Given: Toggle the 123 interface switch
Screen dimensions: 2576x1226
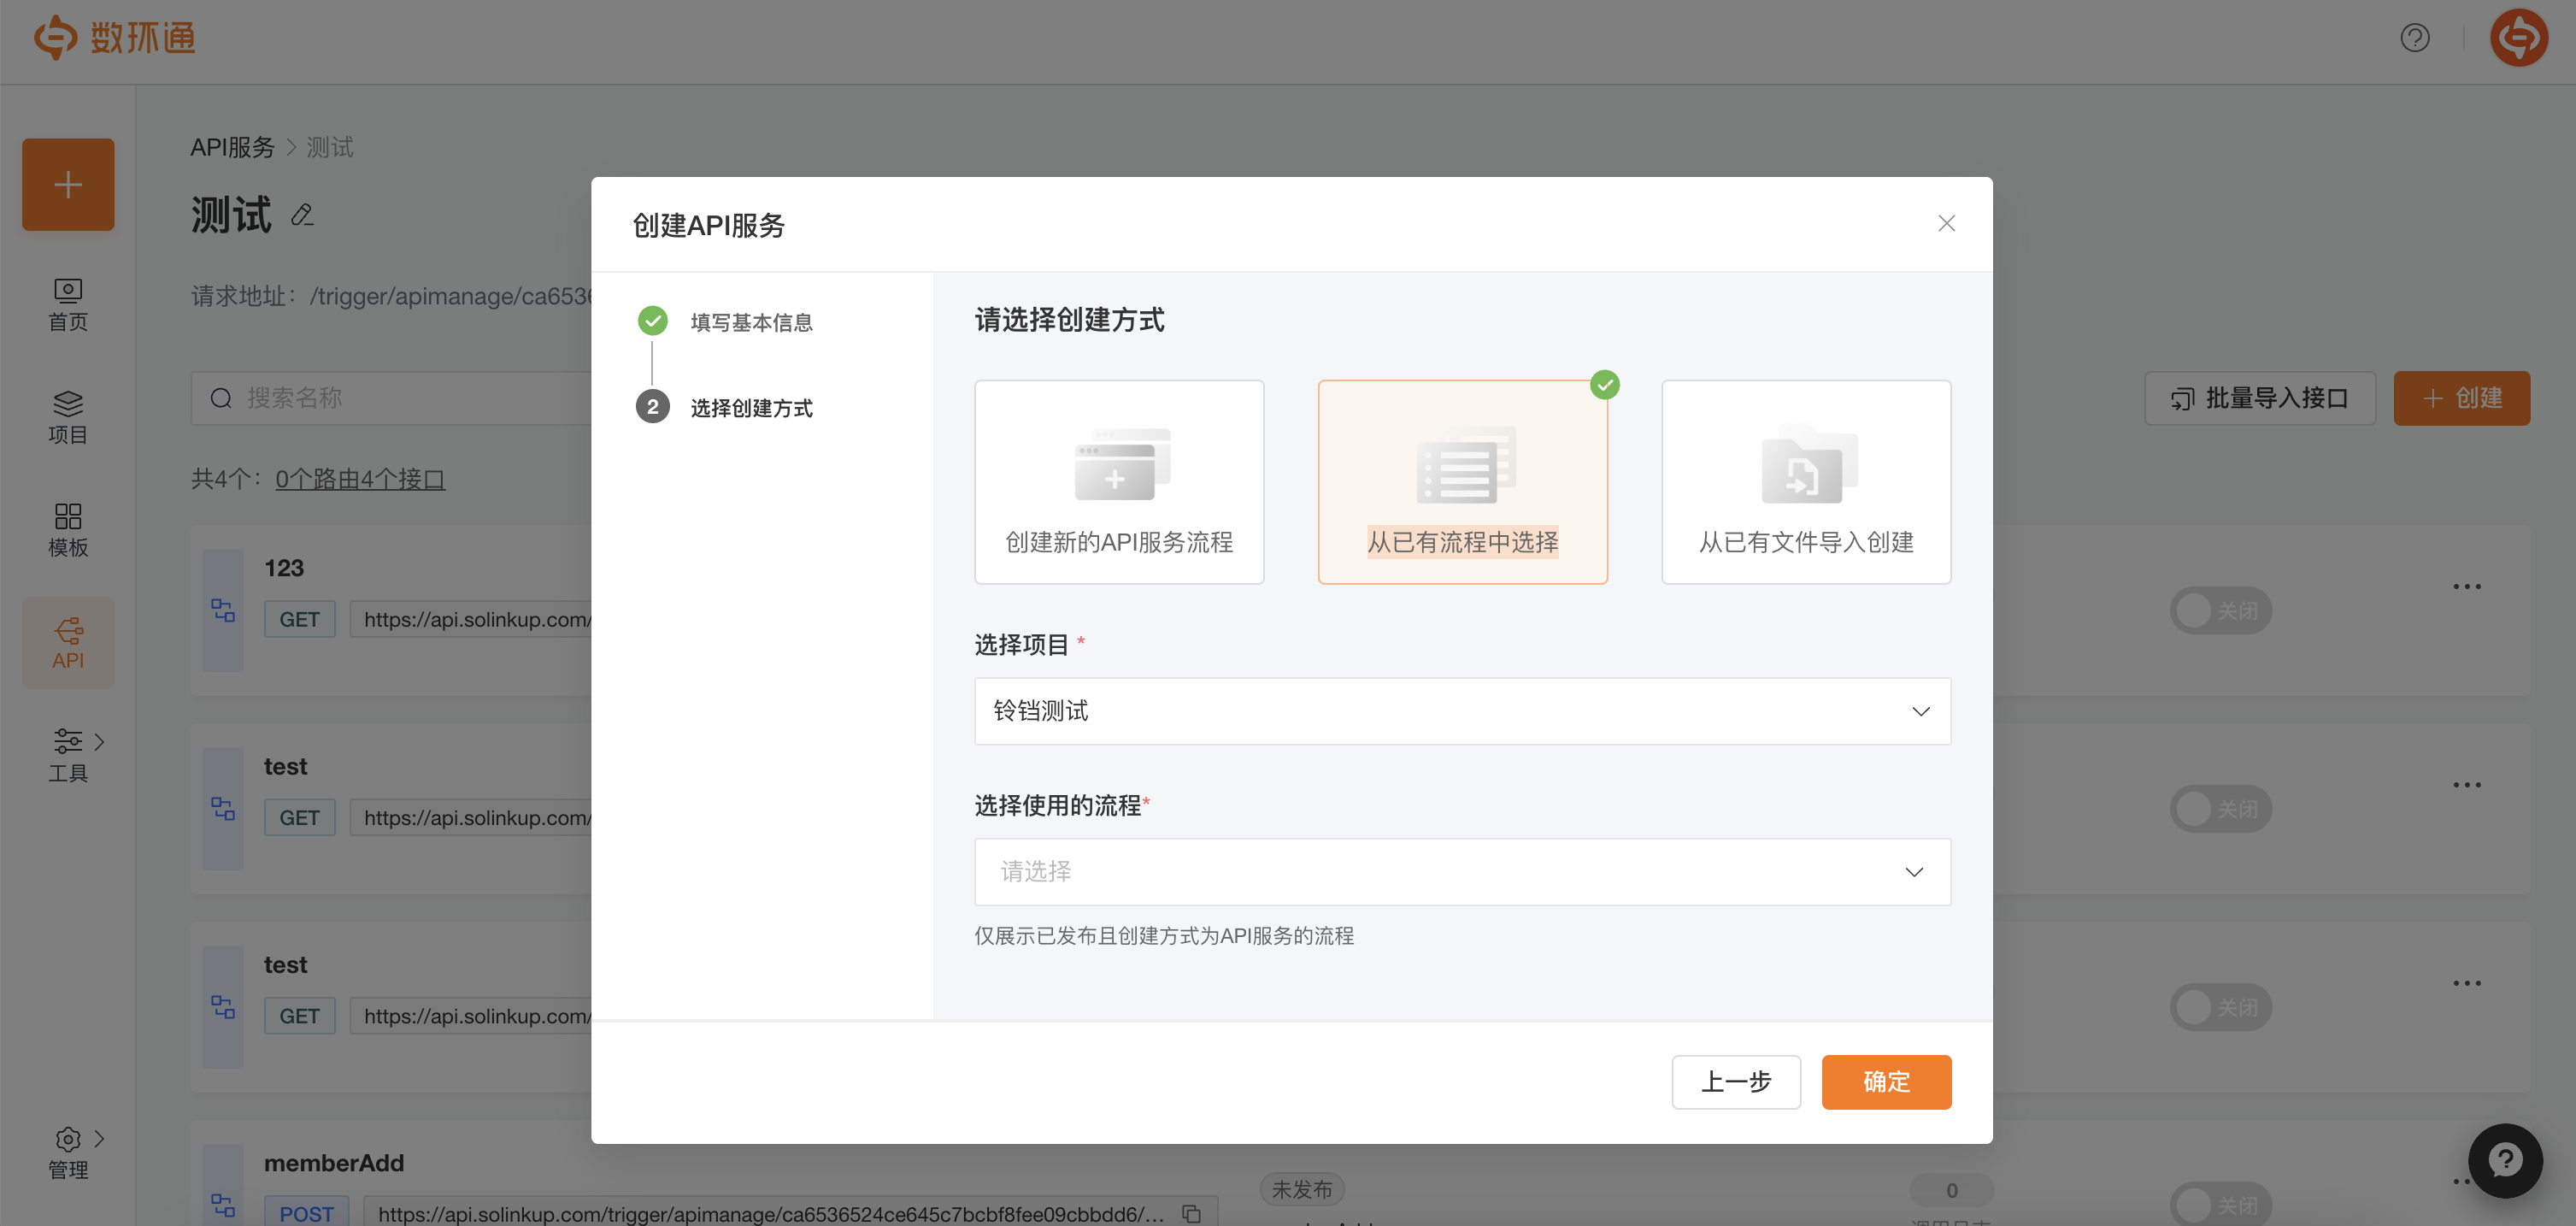Looking at the screenshot, I should (x=2220, y=610).
